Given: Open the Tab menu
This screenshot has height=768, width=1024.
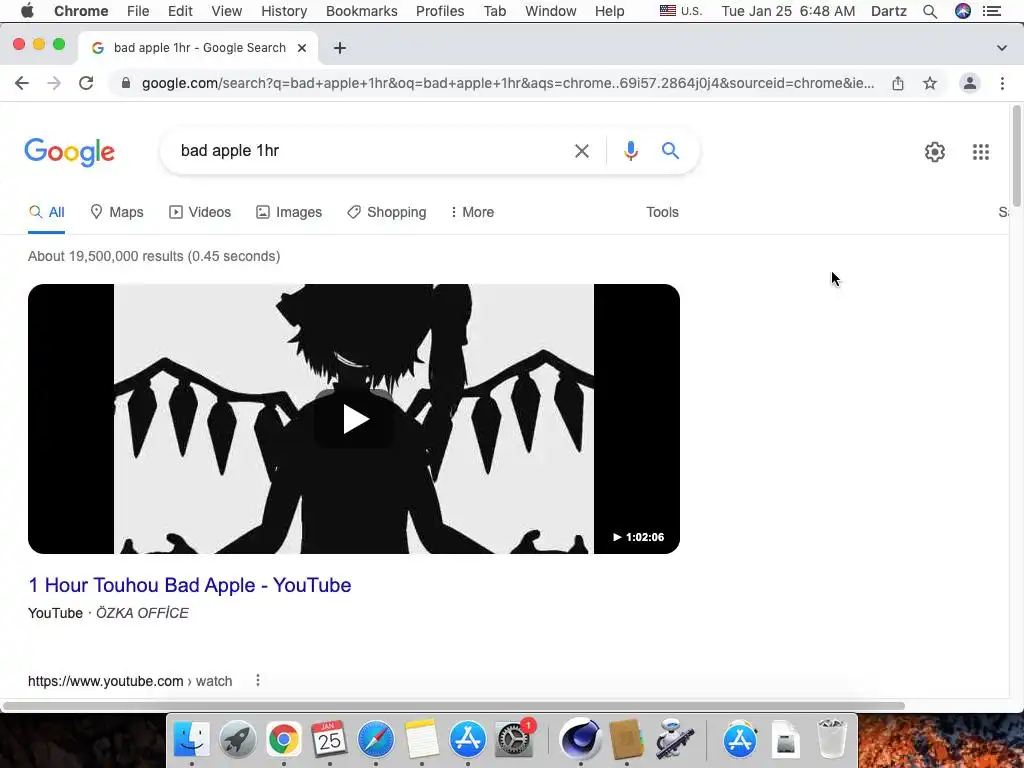Looking at the screenshot, I should point(495,11).
